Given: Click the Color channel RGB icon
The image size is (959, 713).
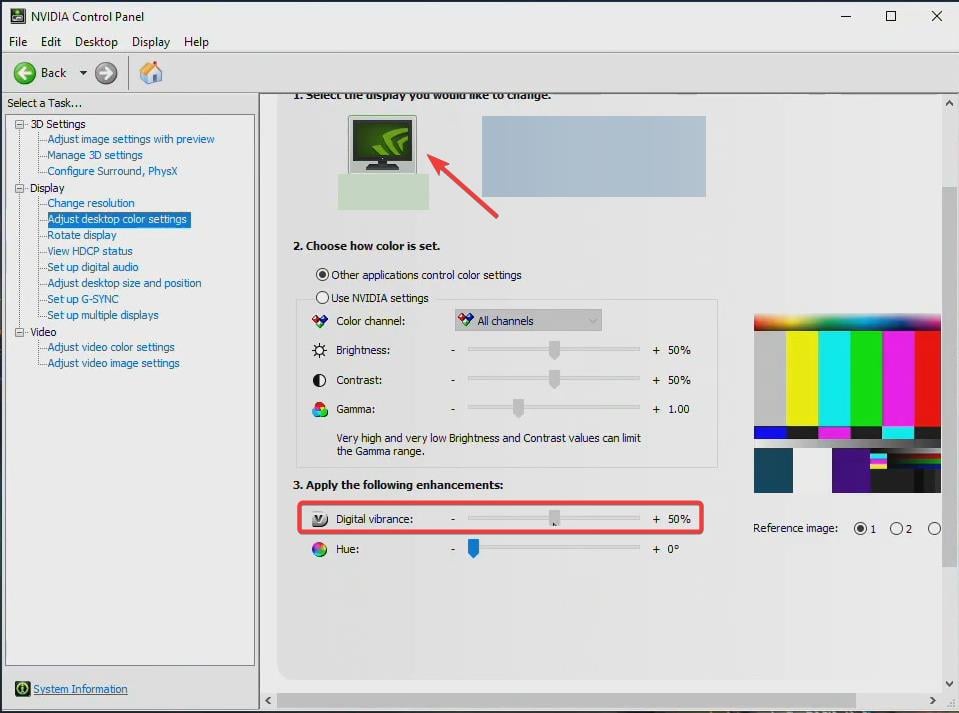Looking at the screenshot, I should pos(320,321).
